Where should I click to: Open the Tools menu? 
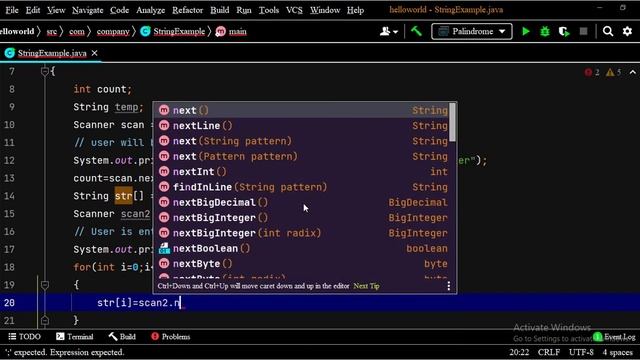click(x=269, y=10)
